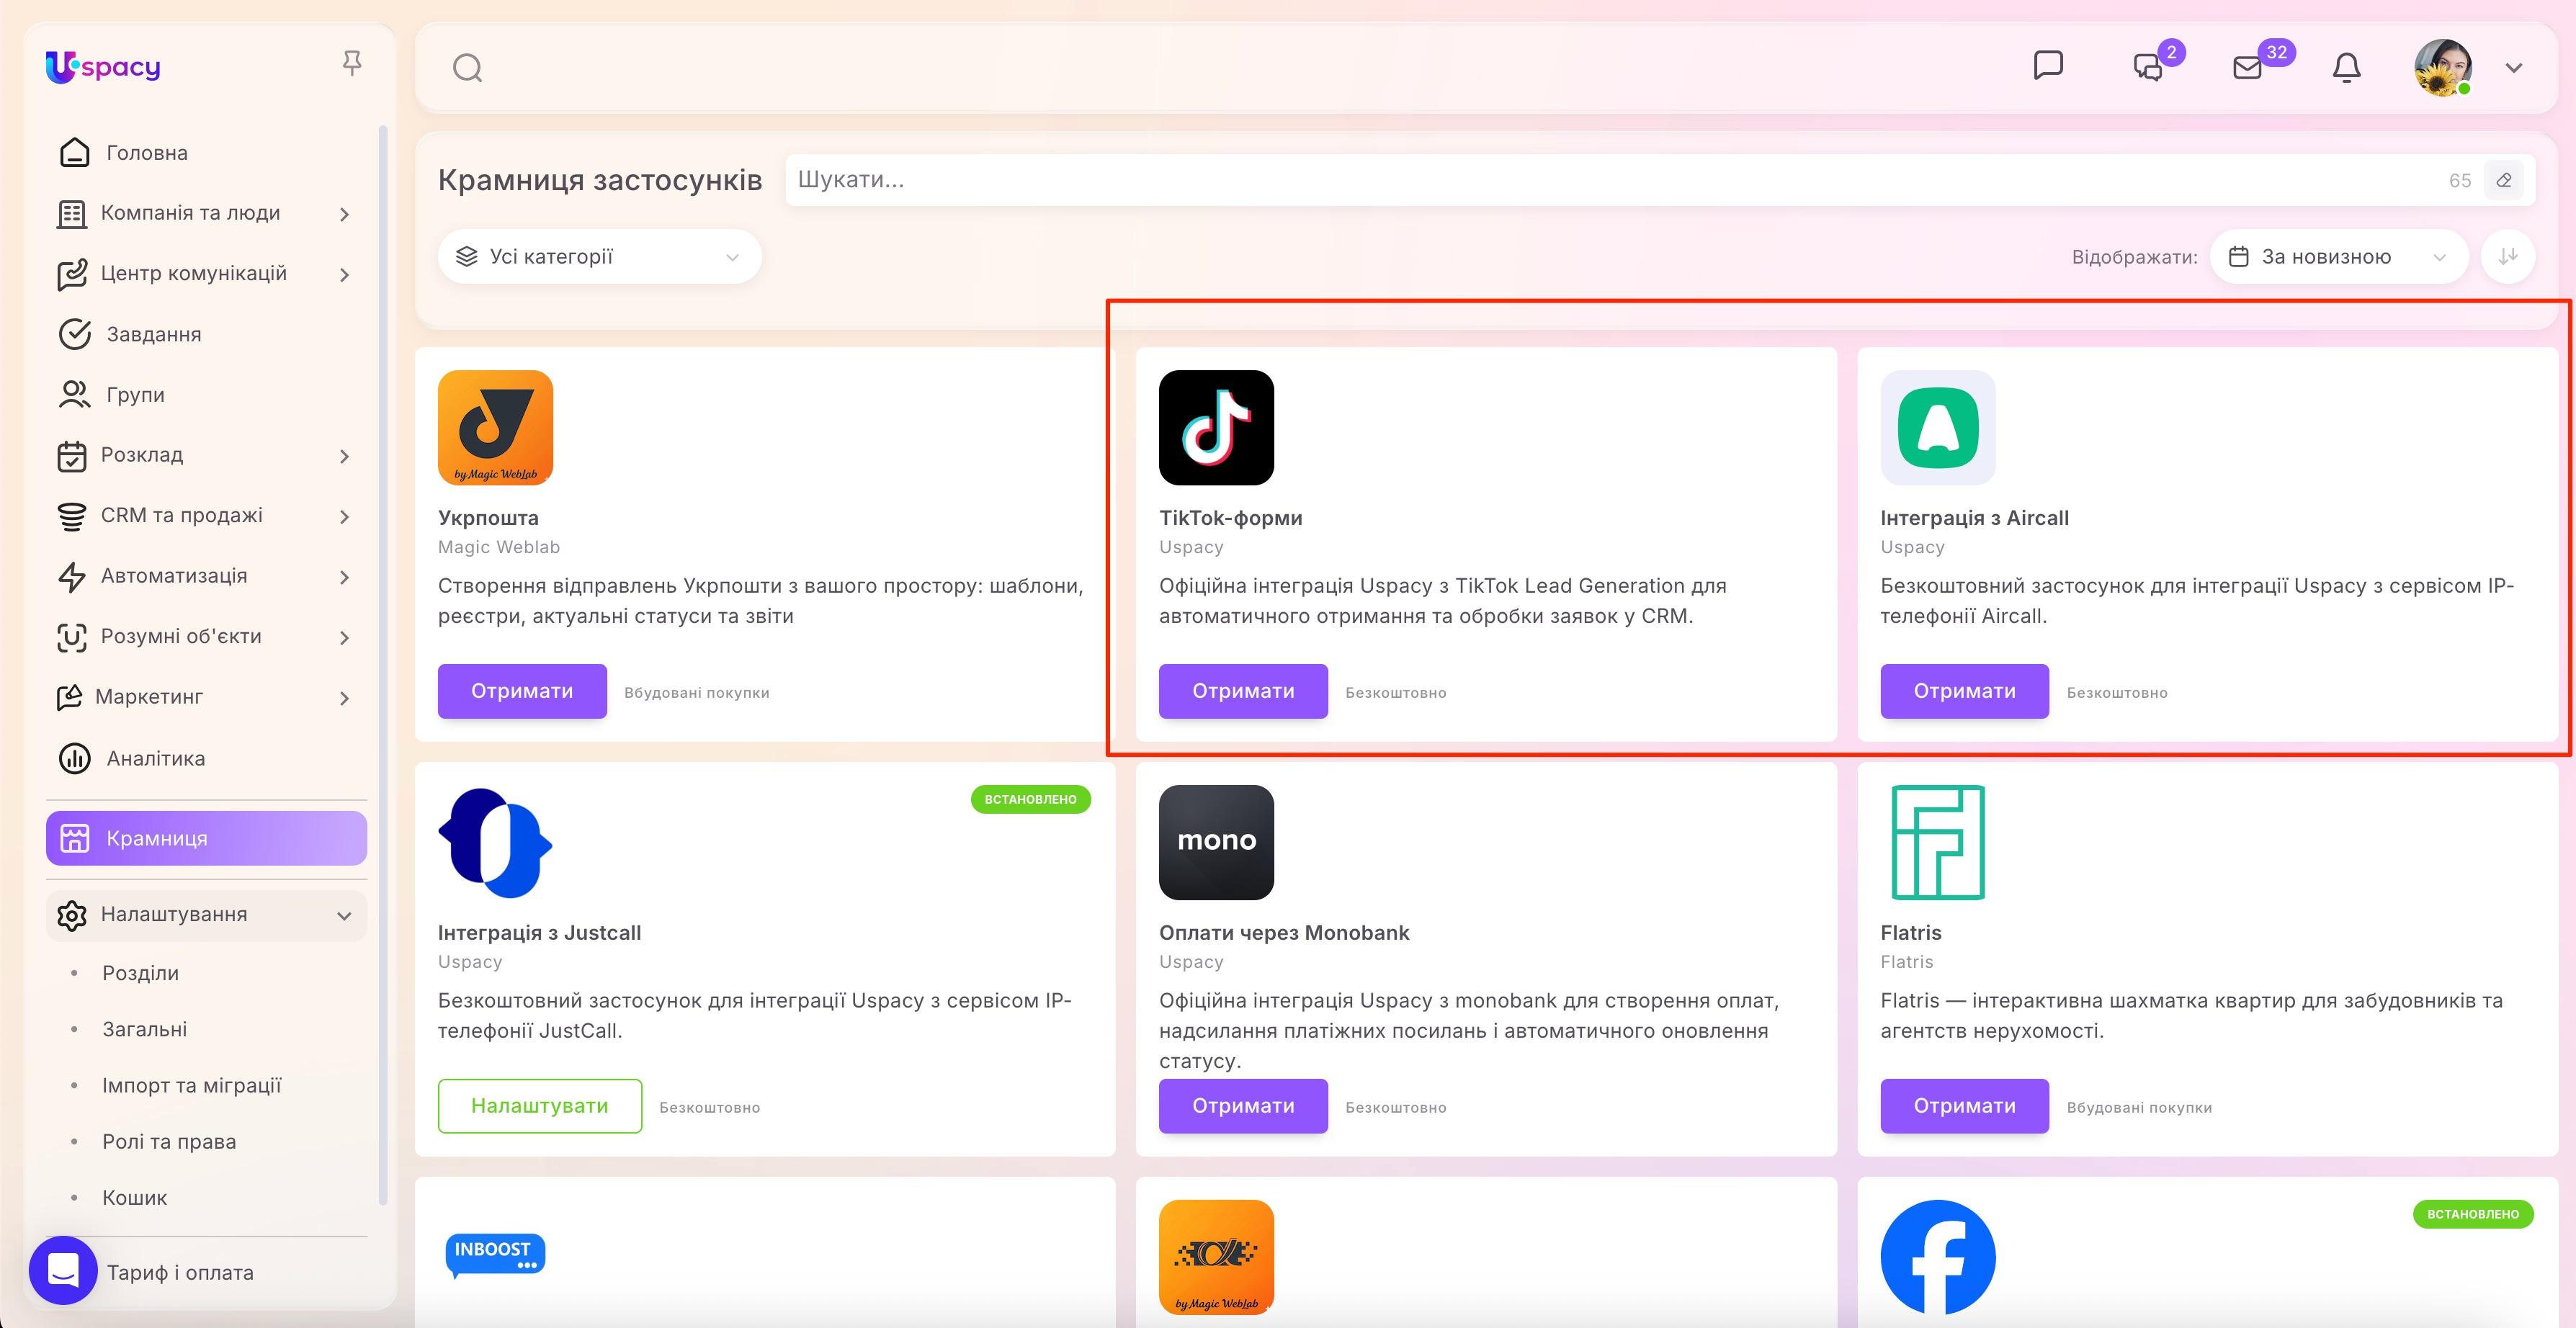Expand CRM та продажі submenu
The width and height of the screenshot is (2576, 1328).
[344, 516]
